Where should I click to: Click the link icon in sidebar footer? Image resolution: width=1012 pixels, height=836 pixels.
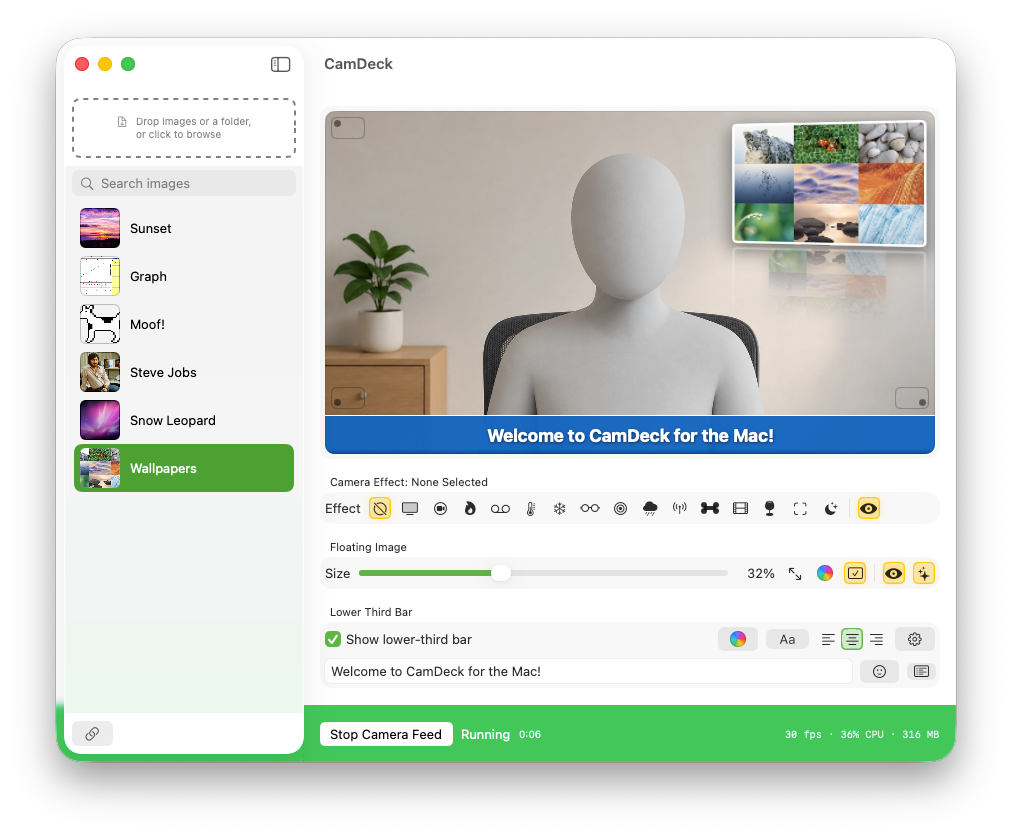pyautogui.click(x=92, y=733)
